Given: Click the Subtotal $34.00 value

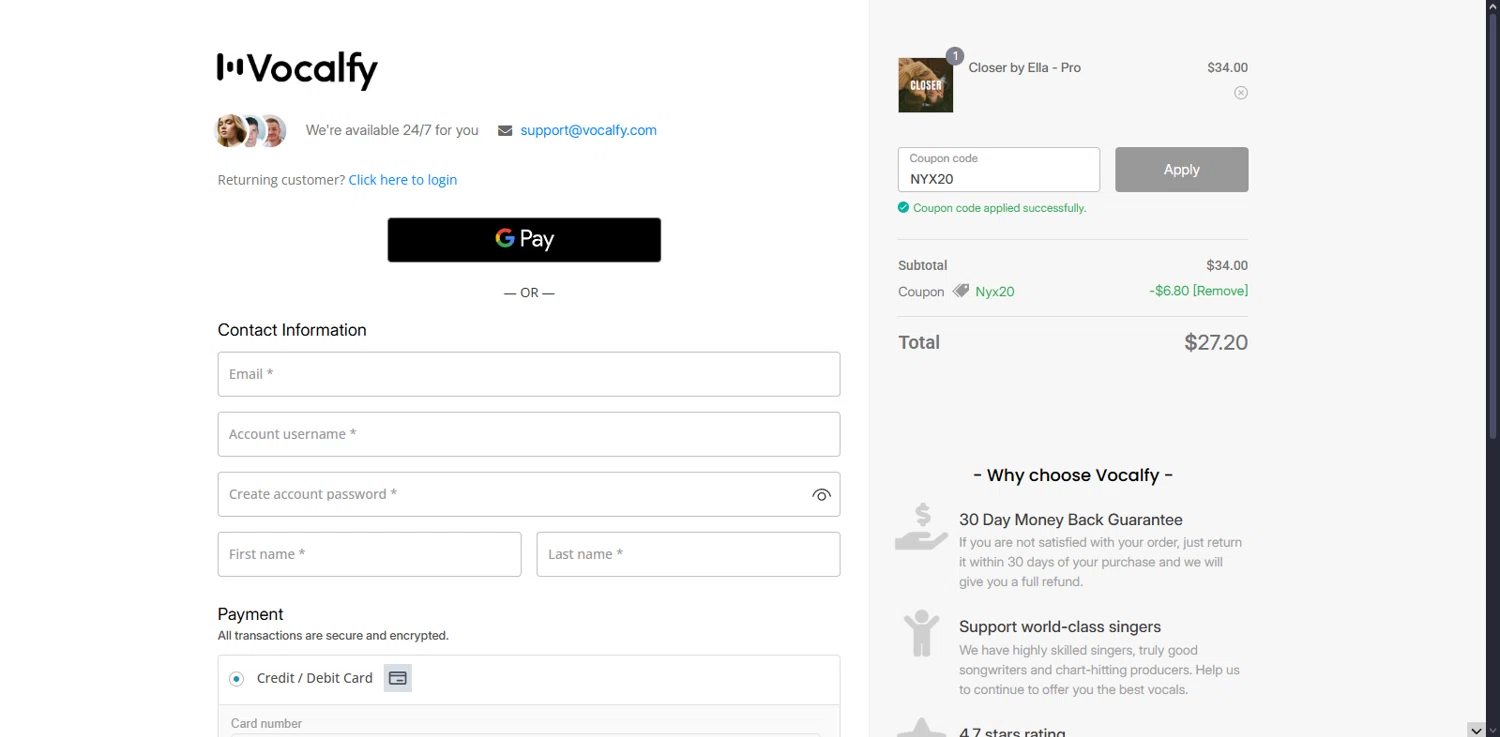Looking at the screenshot, I should [x=1227, y=266].
